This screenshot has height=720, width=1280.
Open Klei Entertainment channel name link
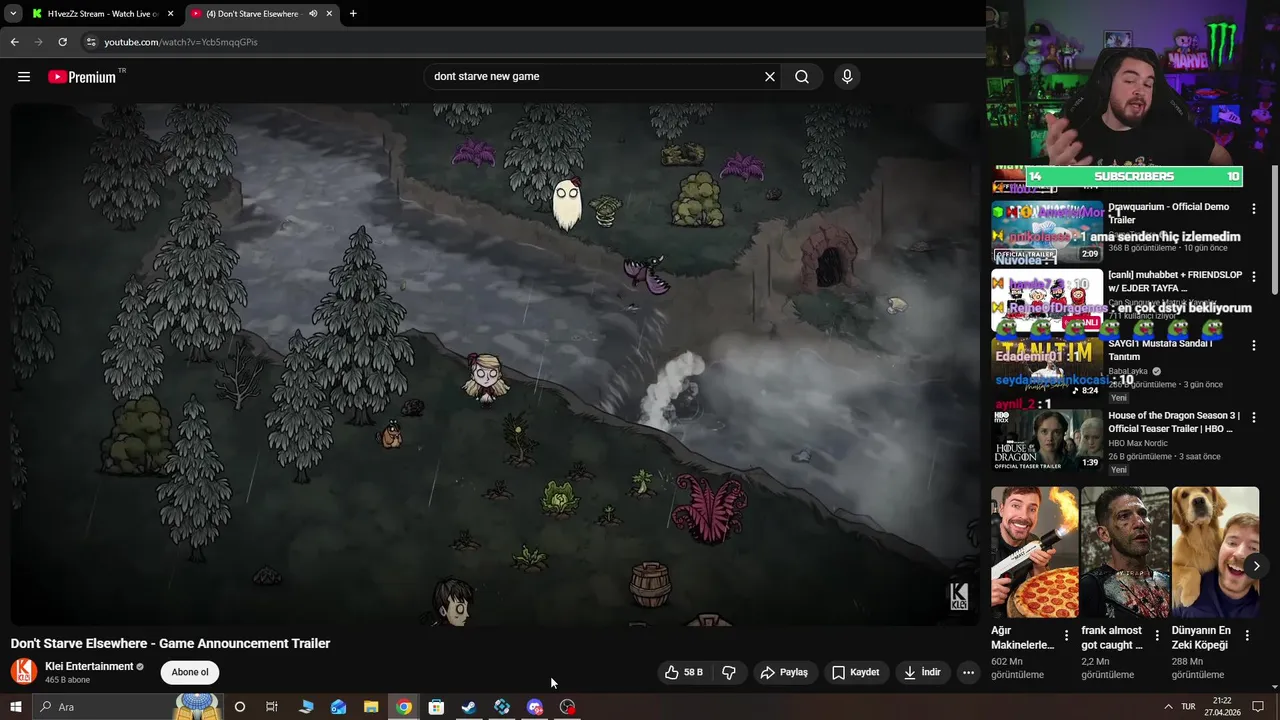point(89,666)
